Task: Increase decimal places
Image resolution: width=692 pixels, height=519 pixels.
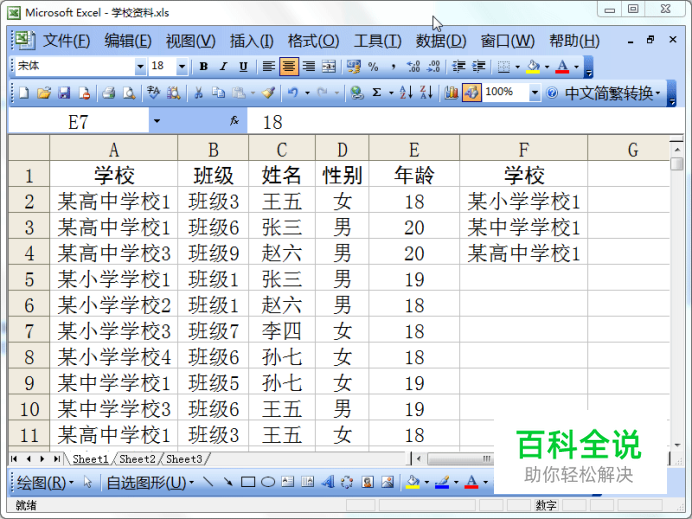Action: point(414,67)
